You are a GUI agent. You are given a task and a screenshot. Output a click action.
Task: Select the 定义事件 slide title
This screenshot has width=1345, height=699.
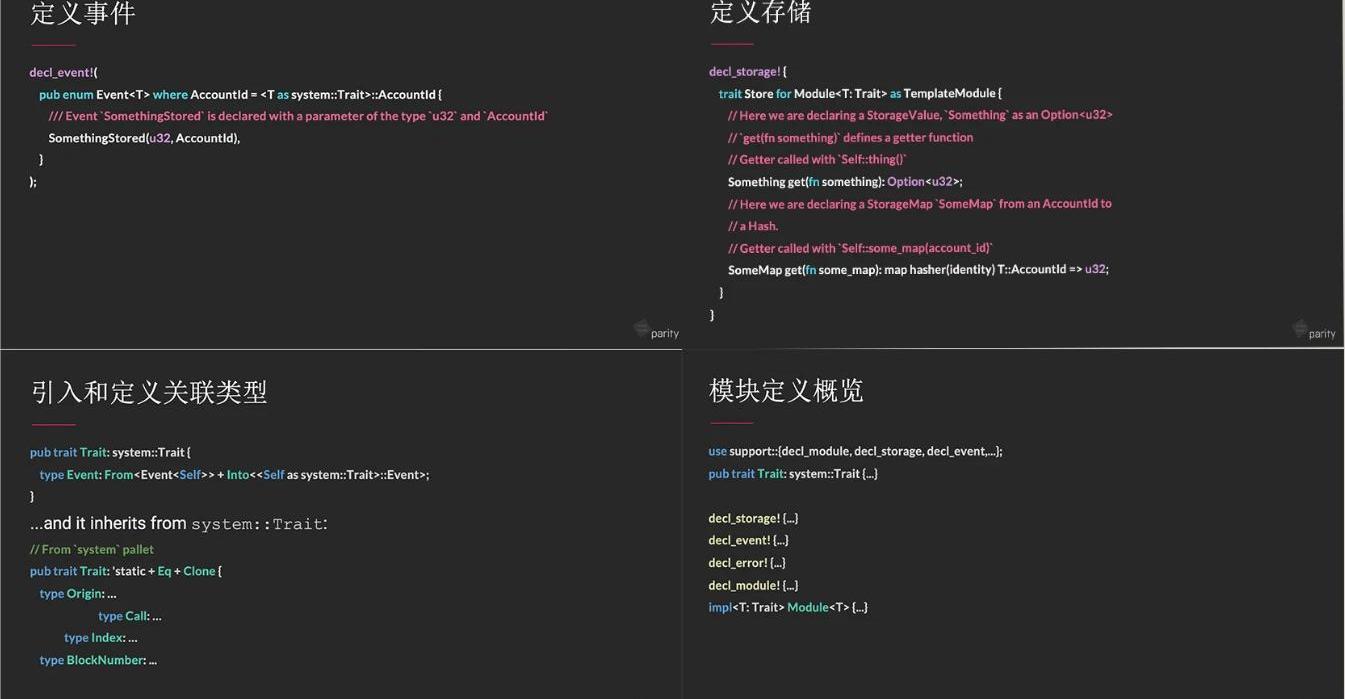tap(83, 14)
